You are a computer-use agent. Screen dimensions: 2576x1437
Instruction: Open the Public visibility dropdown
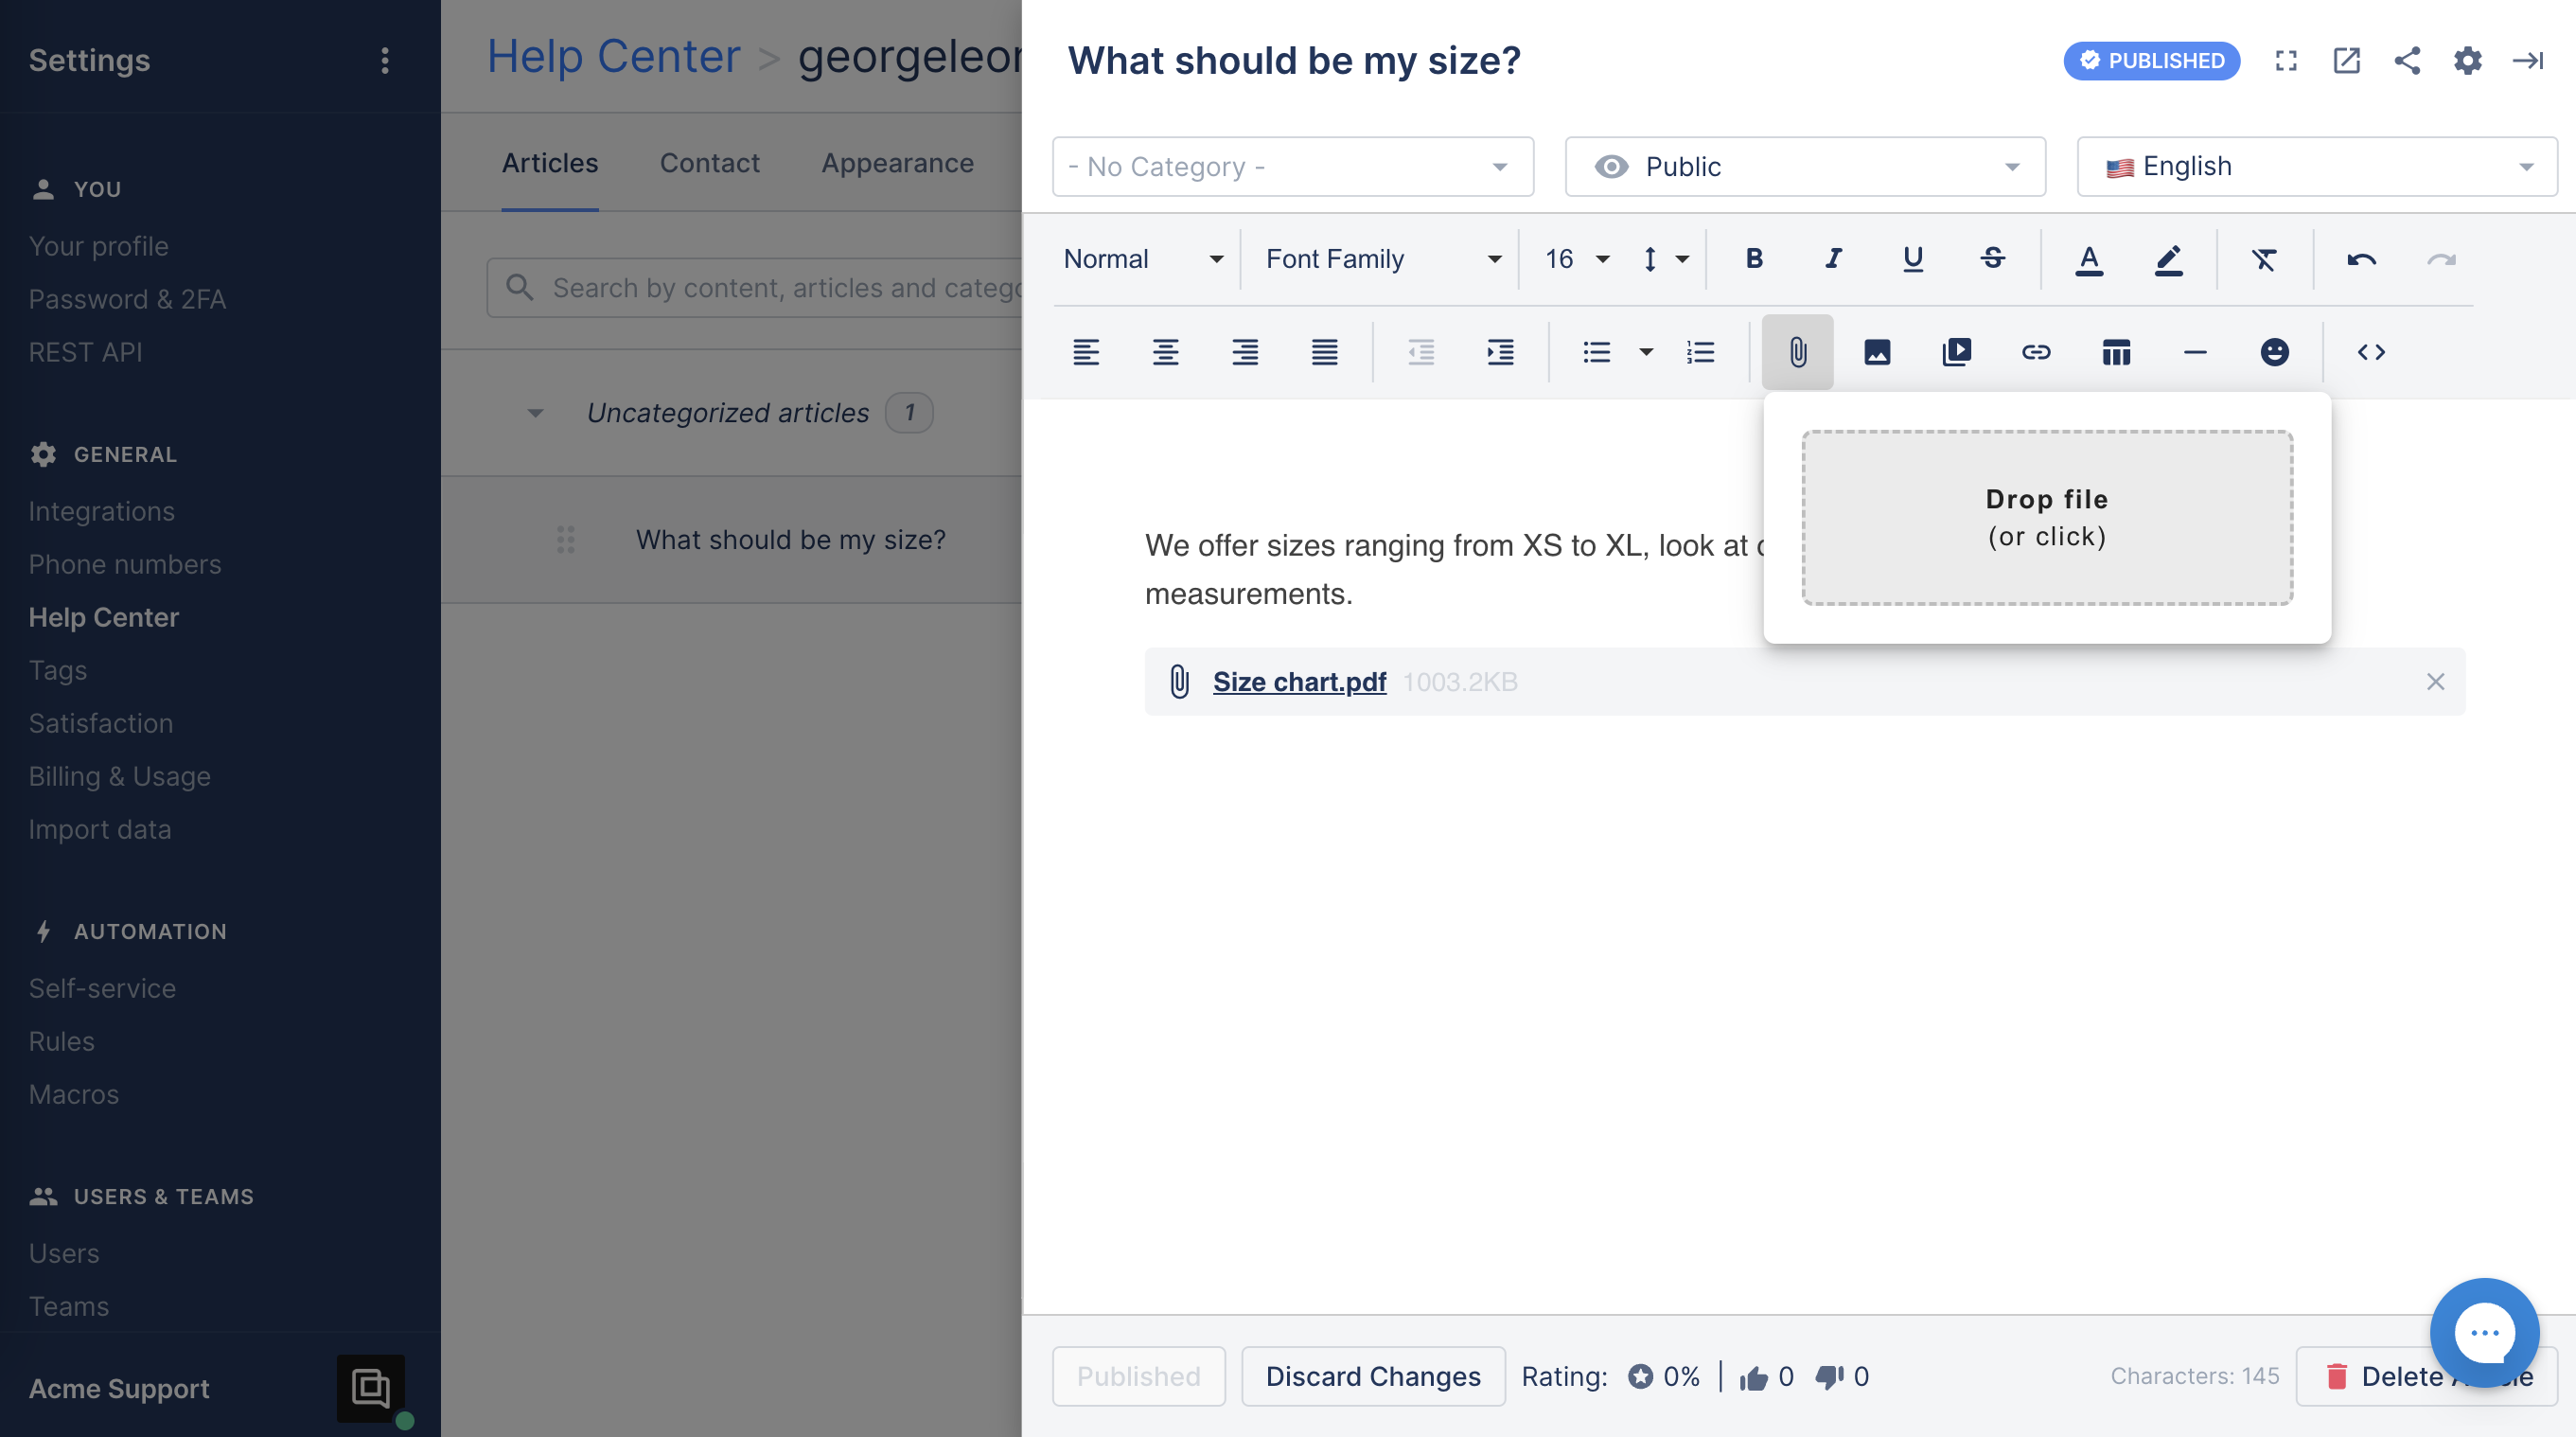tap(1805, 167)
